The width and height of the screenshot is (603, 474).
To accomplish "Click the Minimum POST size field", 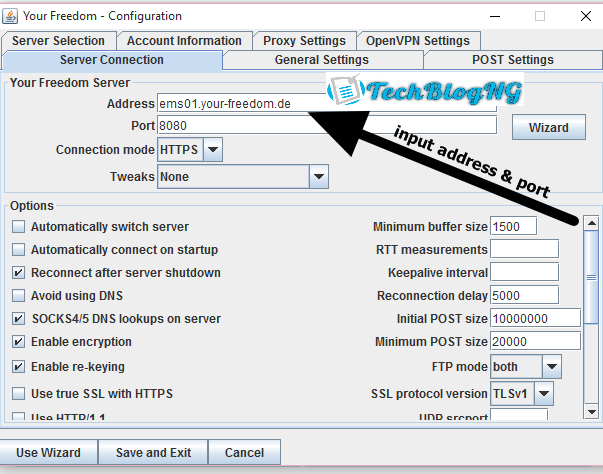I will pos(535,341).
